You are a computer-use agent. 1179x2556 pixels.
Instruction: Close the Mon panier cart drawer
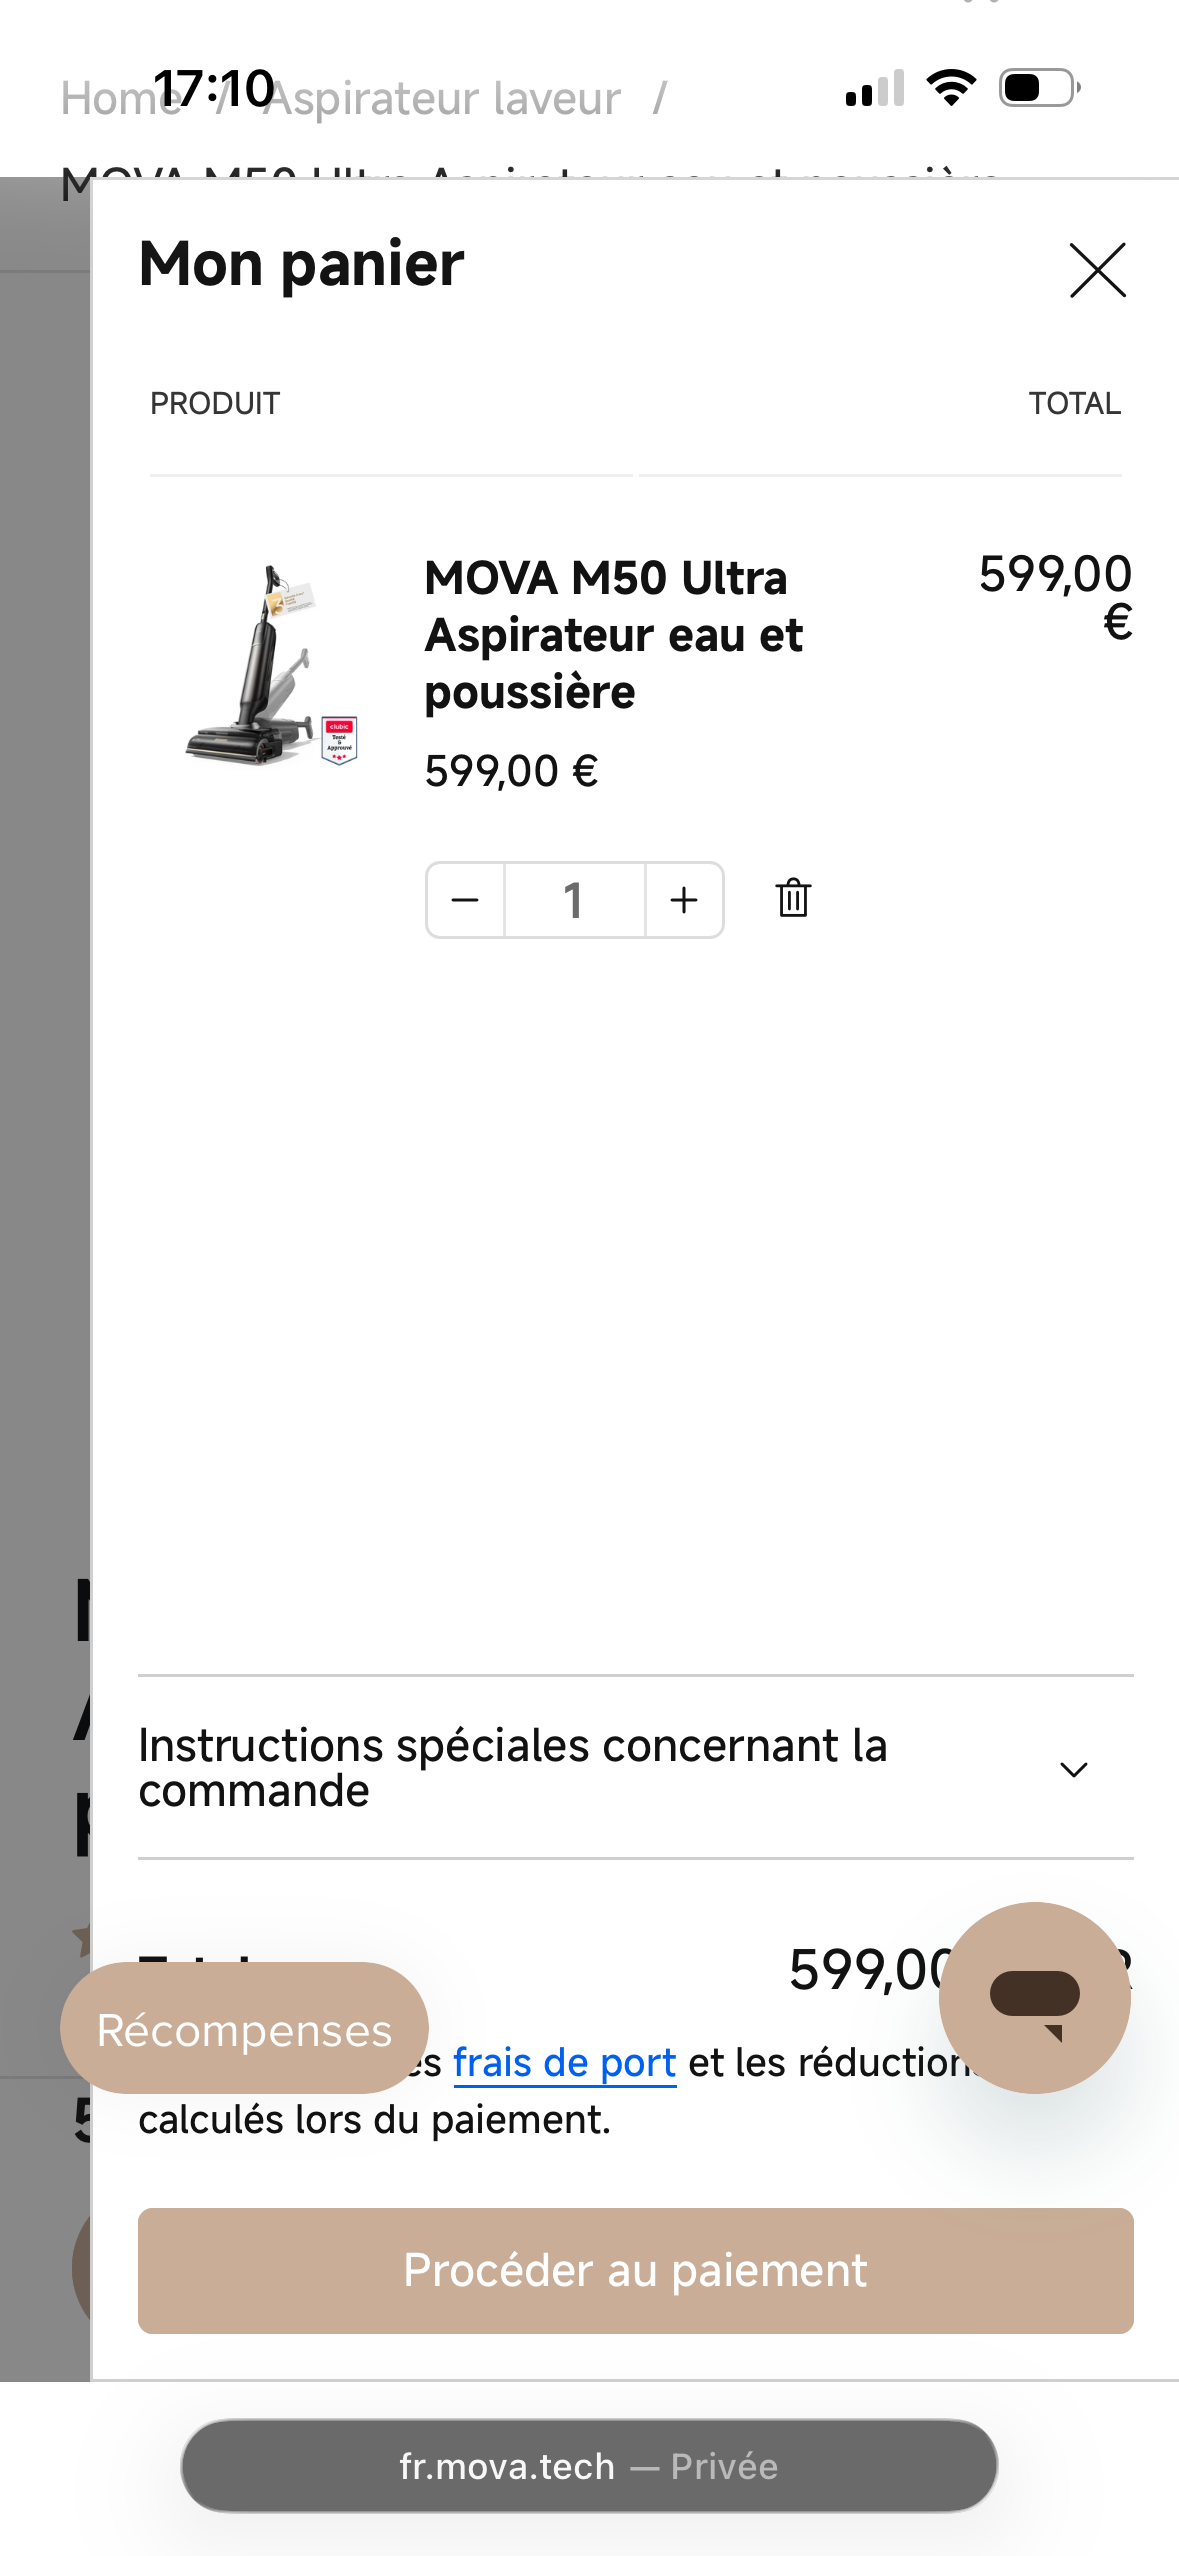(1097, 270)
